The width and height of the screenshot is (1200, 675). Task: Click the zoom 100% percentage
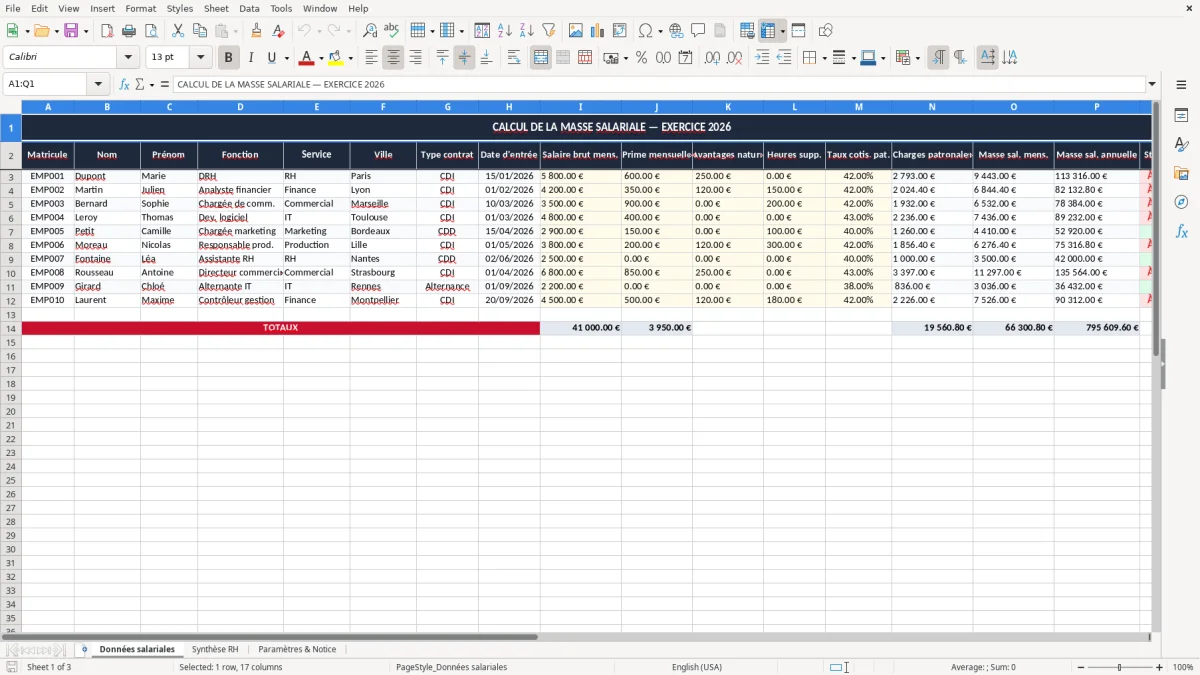[x=1183, y=667]
